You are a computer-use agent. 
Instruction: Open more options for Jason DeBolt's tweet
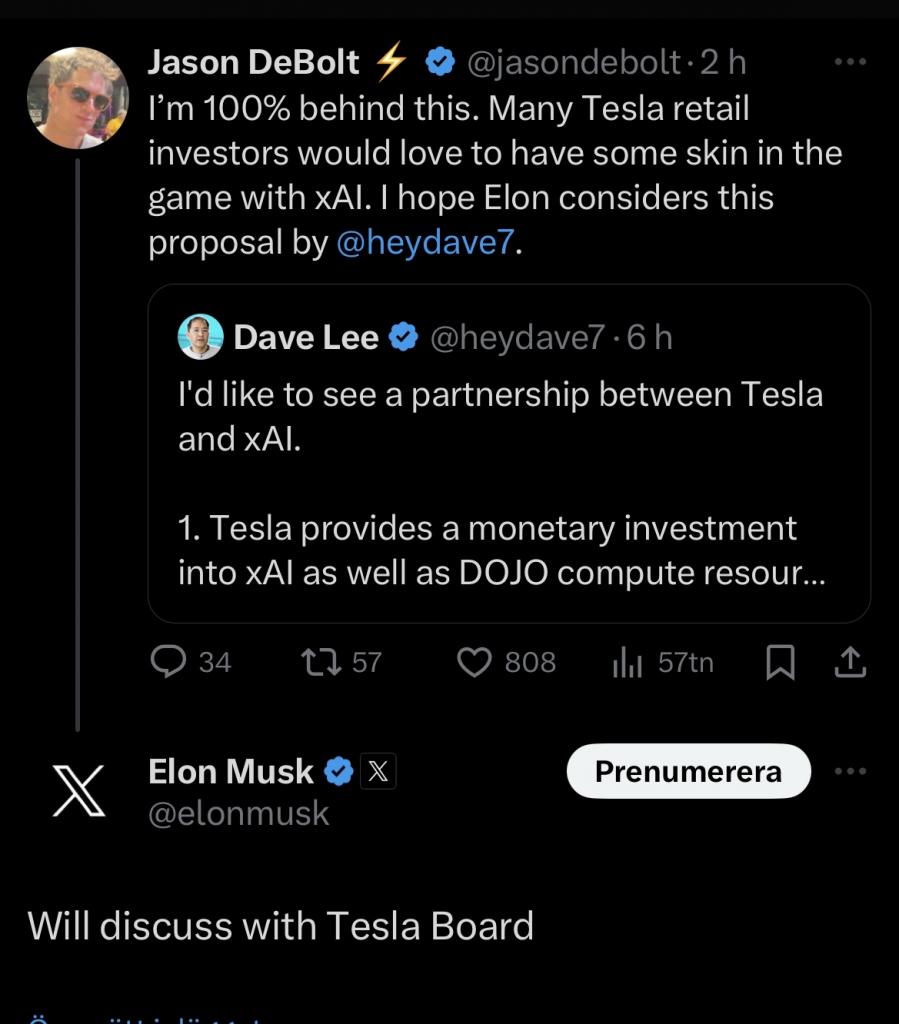coord(850,62)
